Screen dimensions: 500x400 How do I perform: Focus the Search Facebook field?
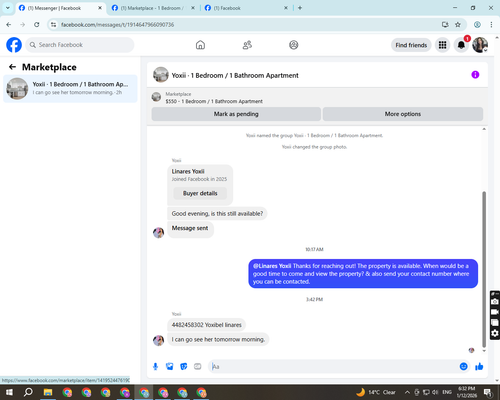80,45
